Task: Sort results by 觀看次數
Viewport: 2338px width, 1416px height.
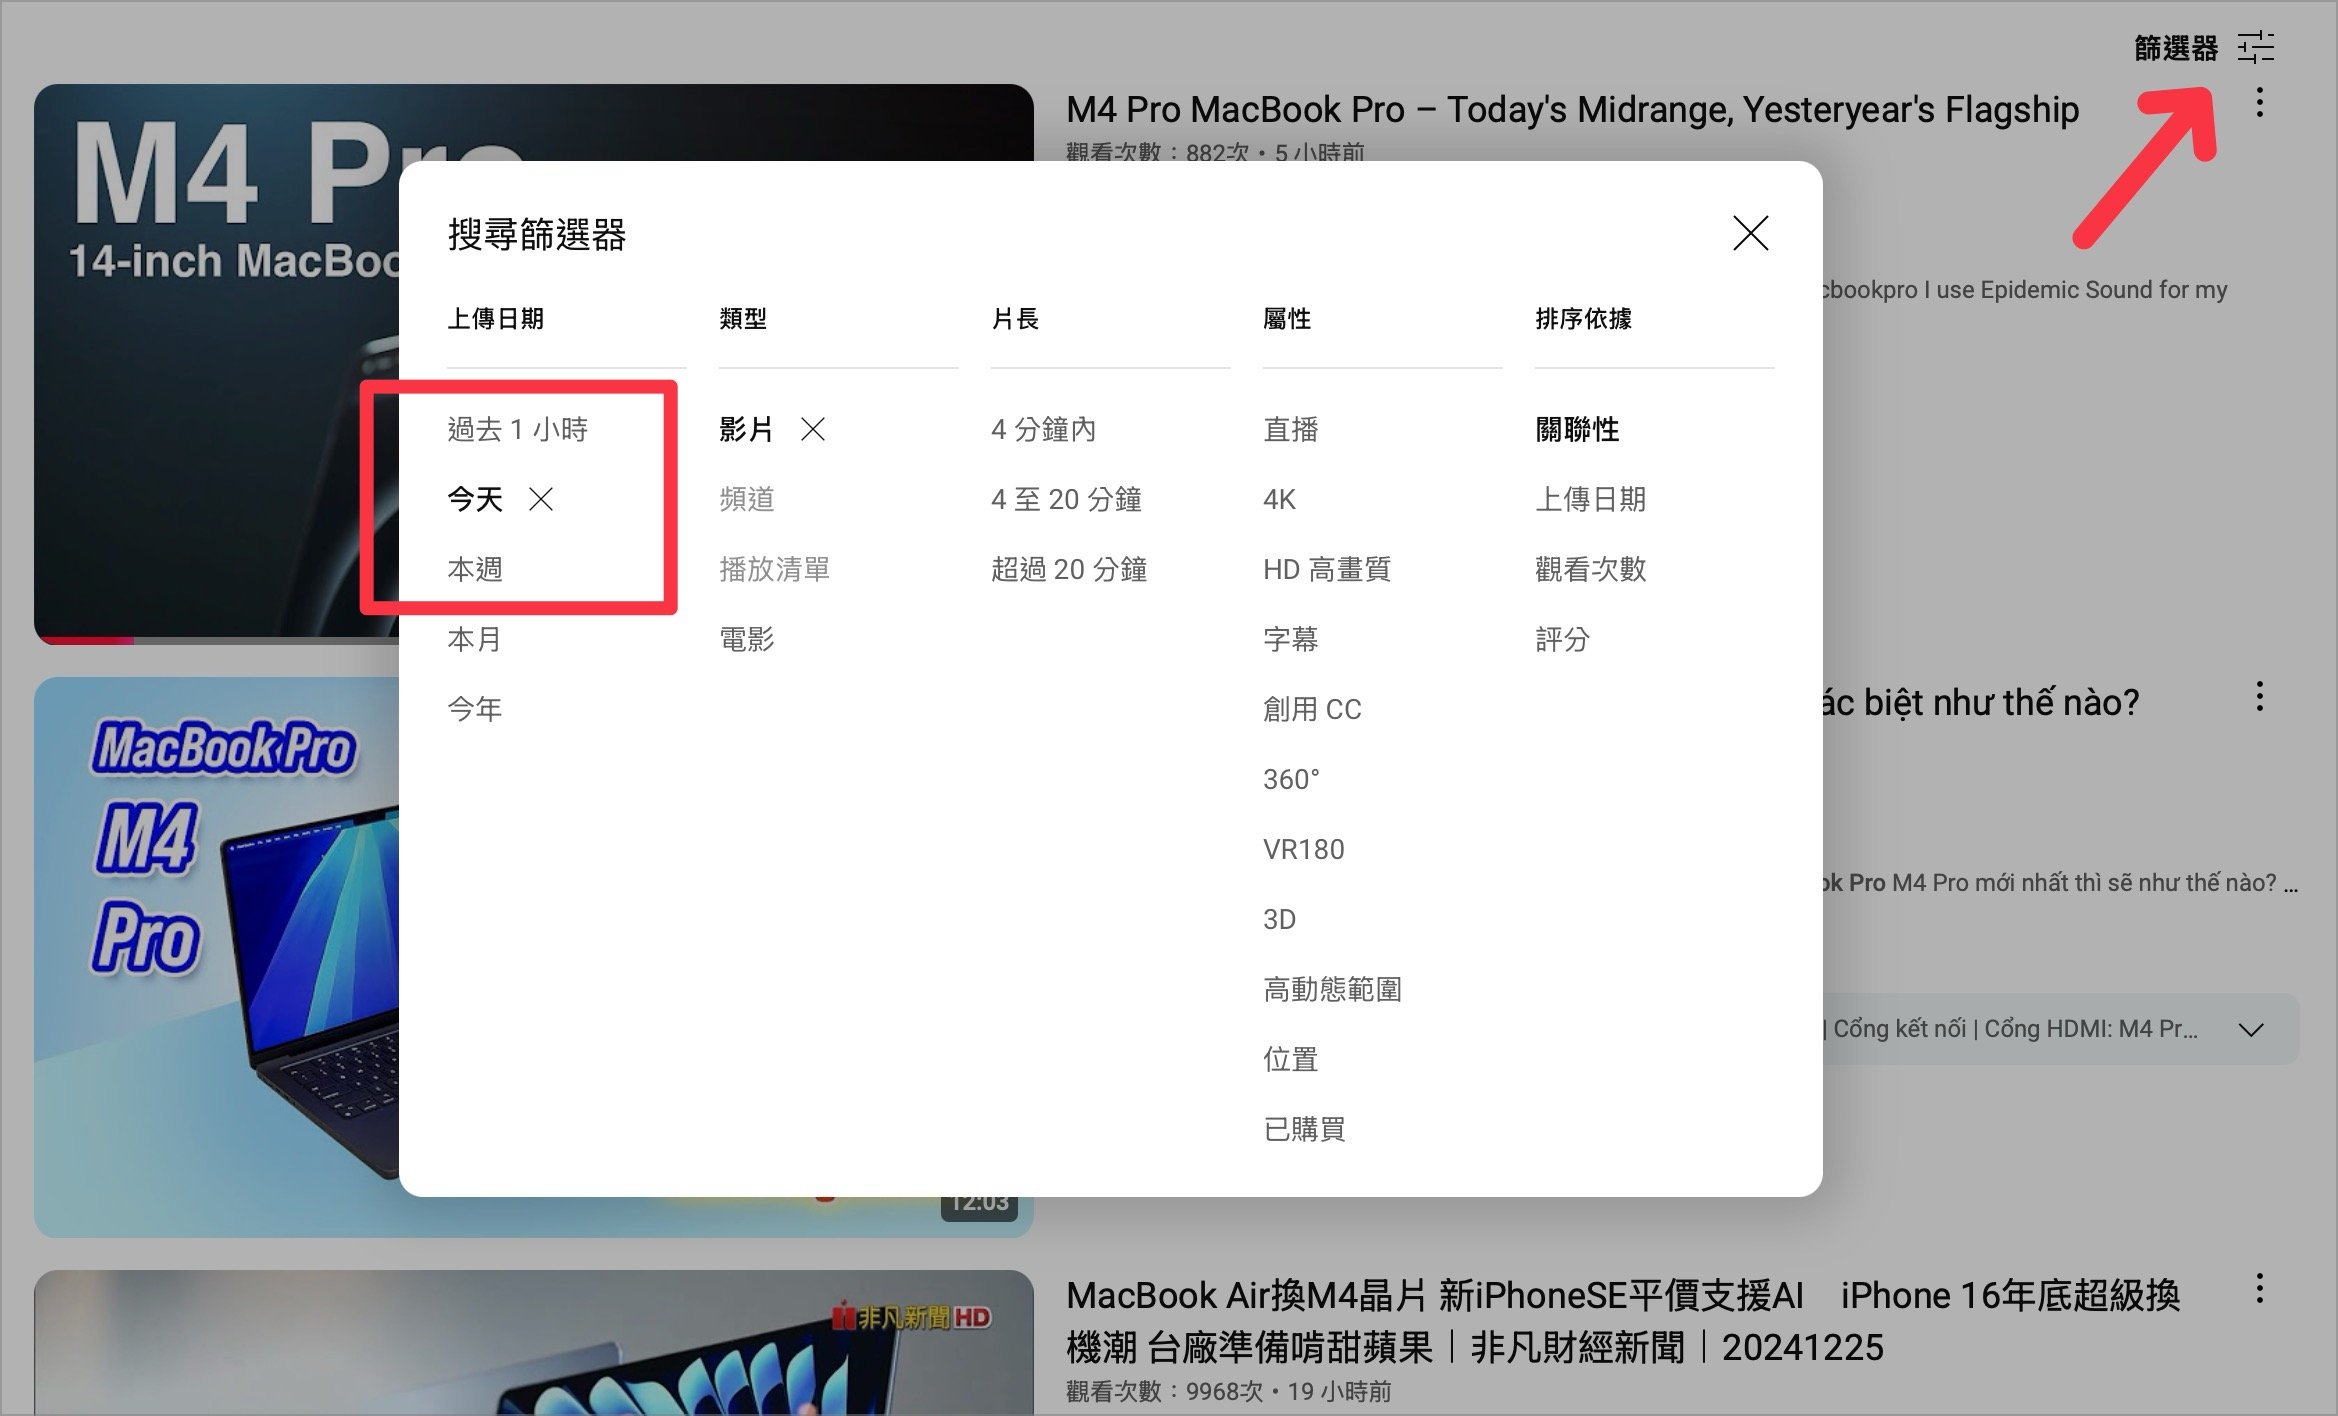Action: click(x=1590, y=569)
